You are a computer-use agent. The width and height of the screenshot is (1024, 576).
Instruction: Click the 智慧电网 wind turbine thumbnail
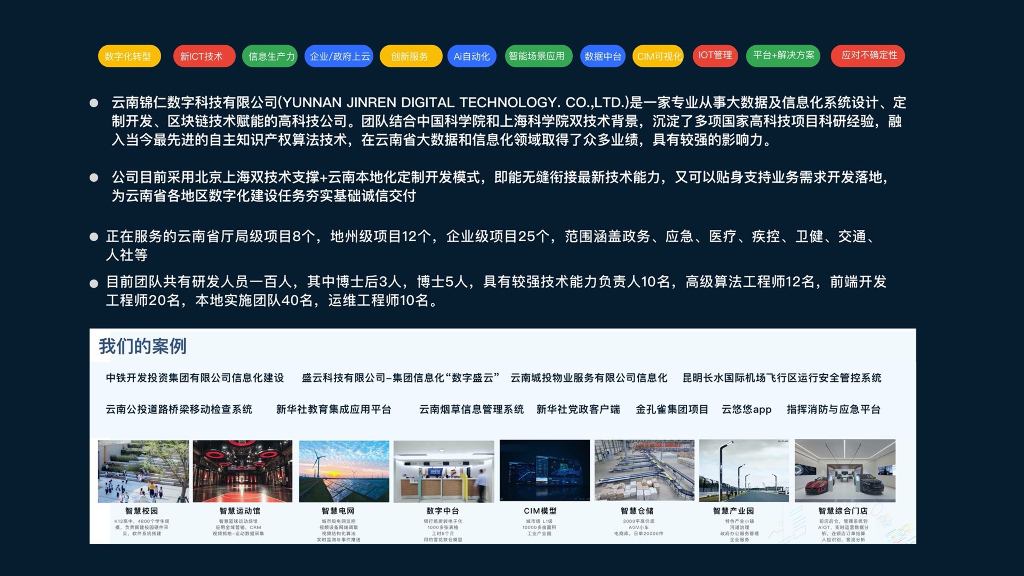pyautogui.click(x=344, y=471)
